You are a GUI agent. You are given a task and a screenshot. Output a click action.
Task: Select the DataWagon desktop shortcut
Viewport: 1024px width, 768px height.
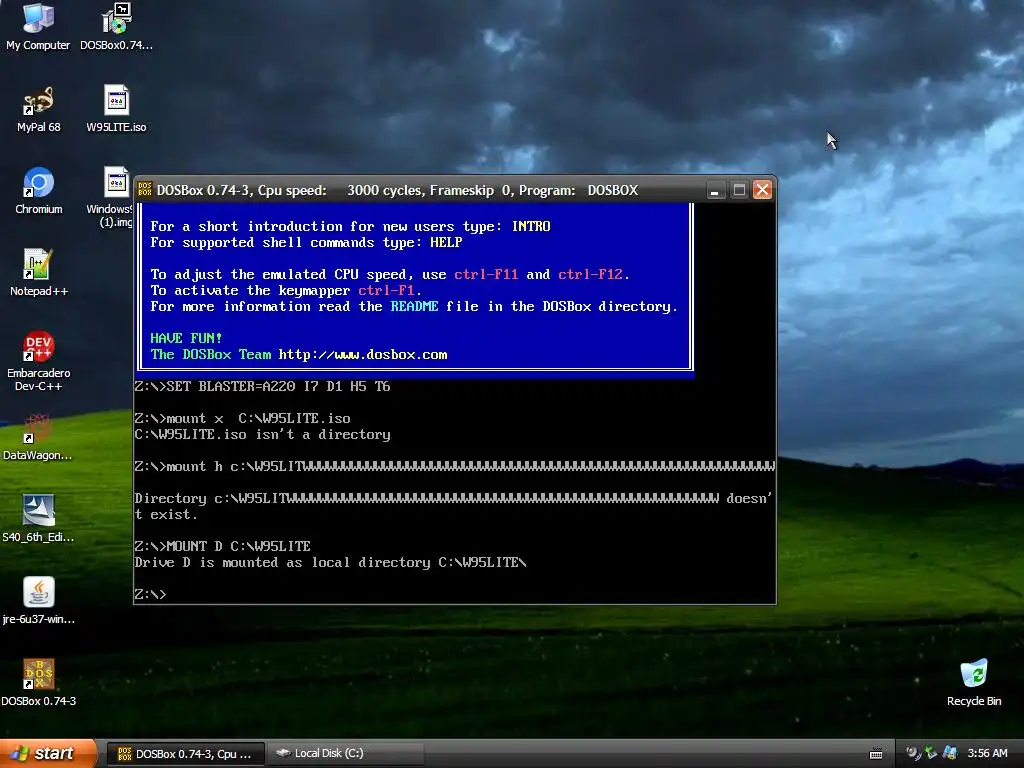38,437
